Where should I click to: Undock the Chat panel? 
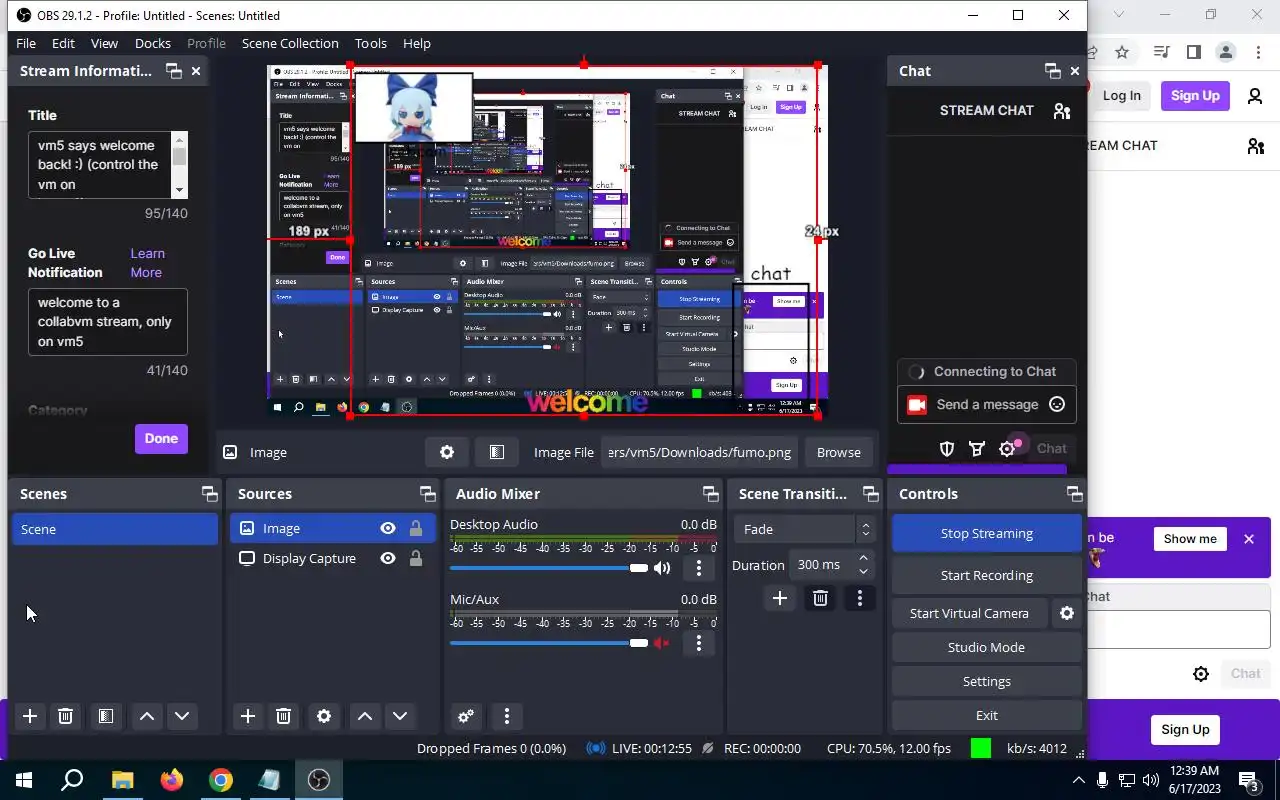(1052, 71)
